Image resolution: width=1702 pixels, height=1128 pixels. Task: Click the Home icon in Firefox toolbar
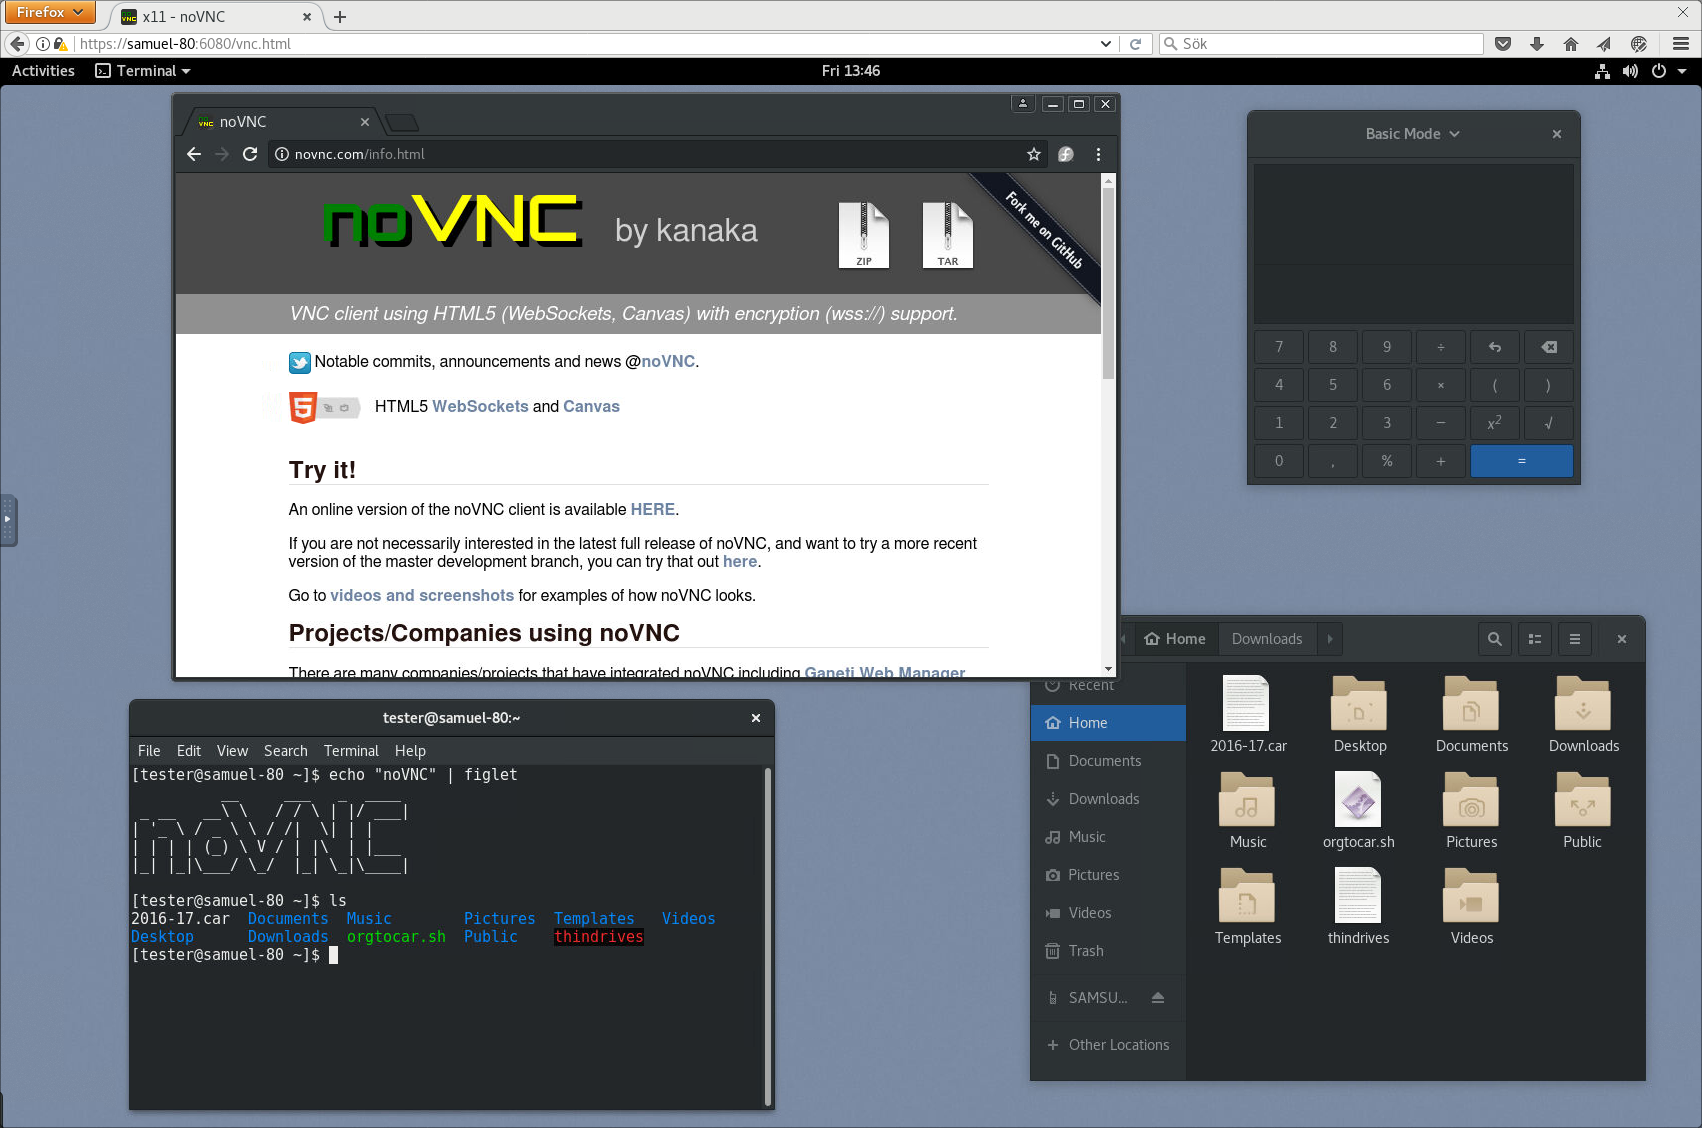point(1570,43)
